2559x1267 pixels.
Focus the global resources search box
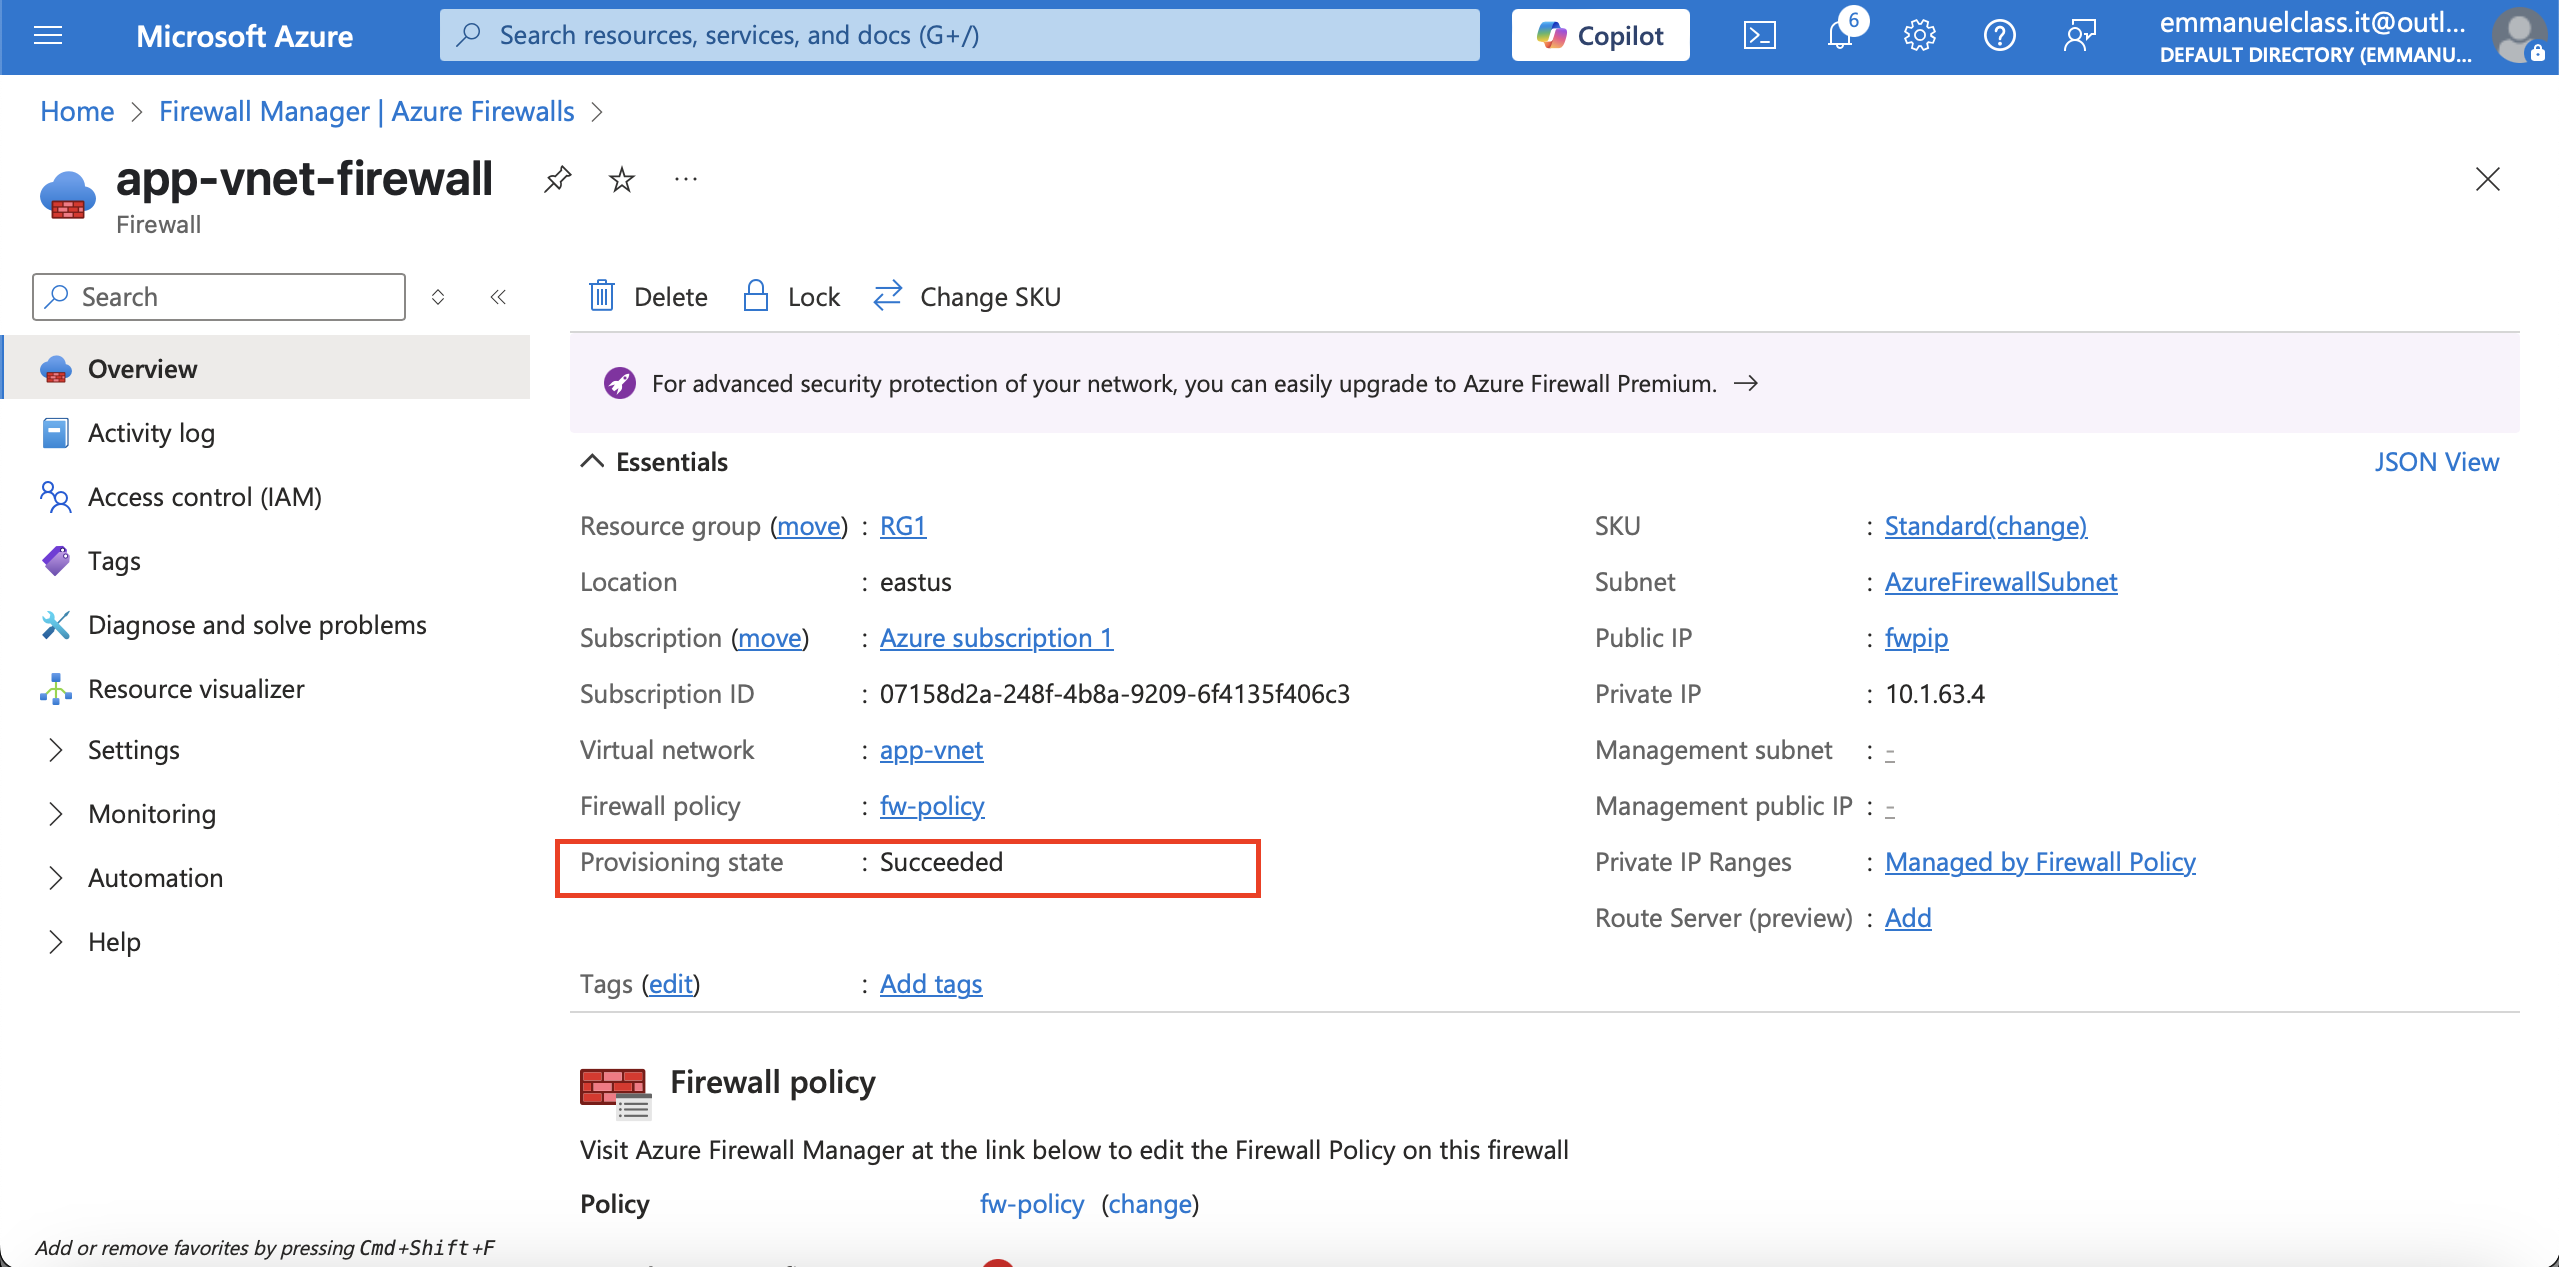[959, 35]
